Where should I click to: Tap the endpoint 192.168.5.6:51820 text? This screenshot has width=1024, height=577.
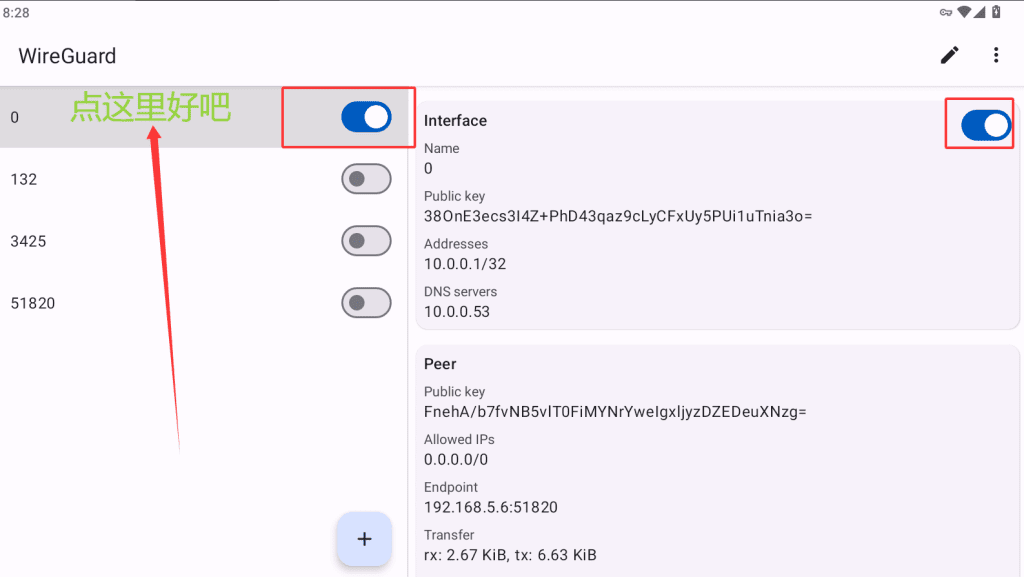click(x=490, y=507)
